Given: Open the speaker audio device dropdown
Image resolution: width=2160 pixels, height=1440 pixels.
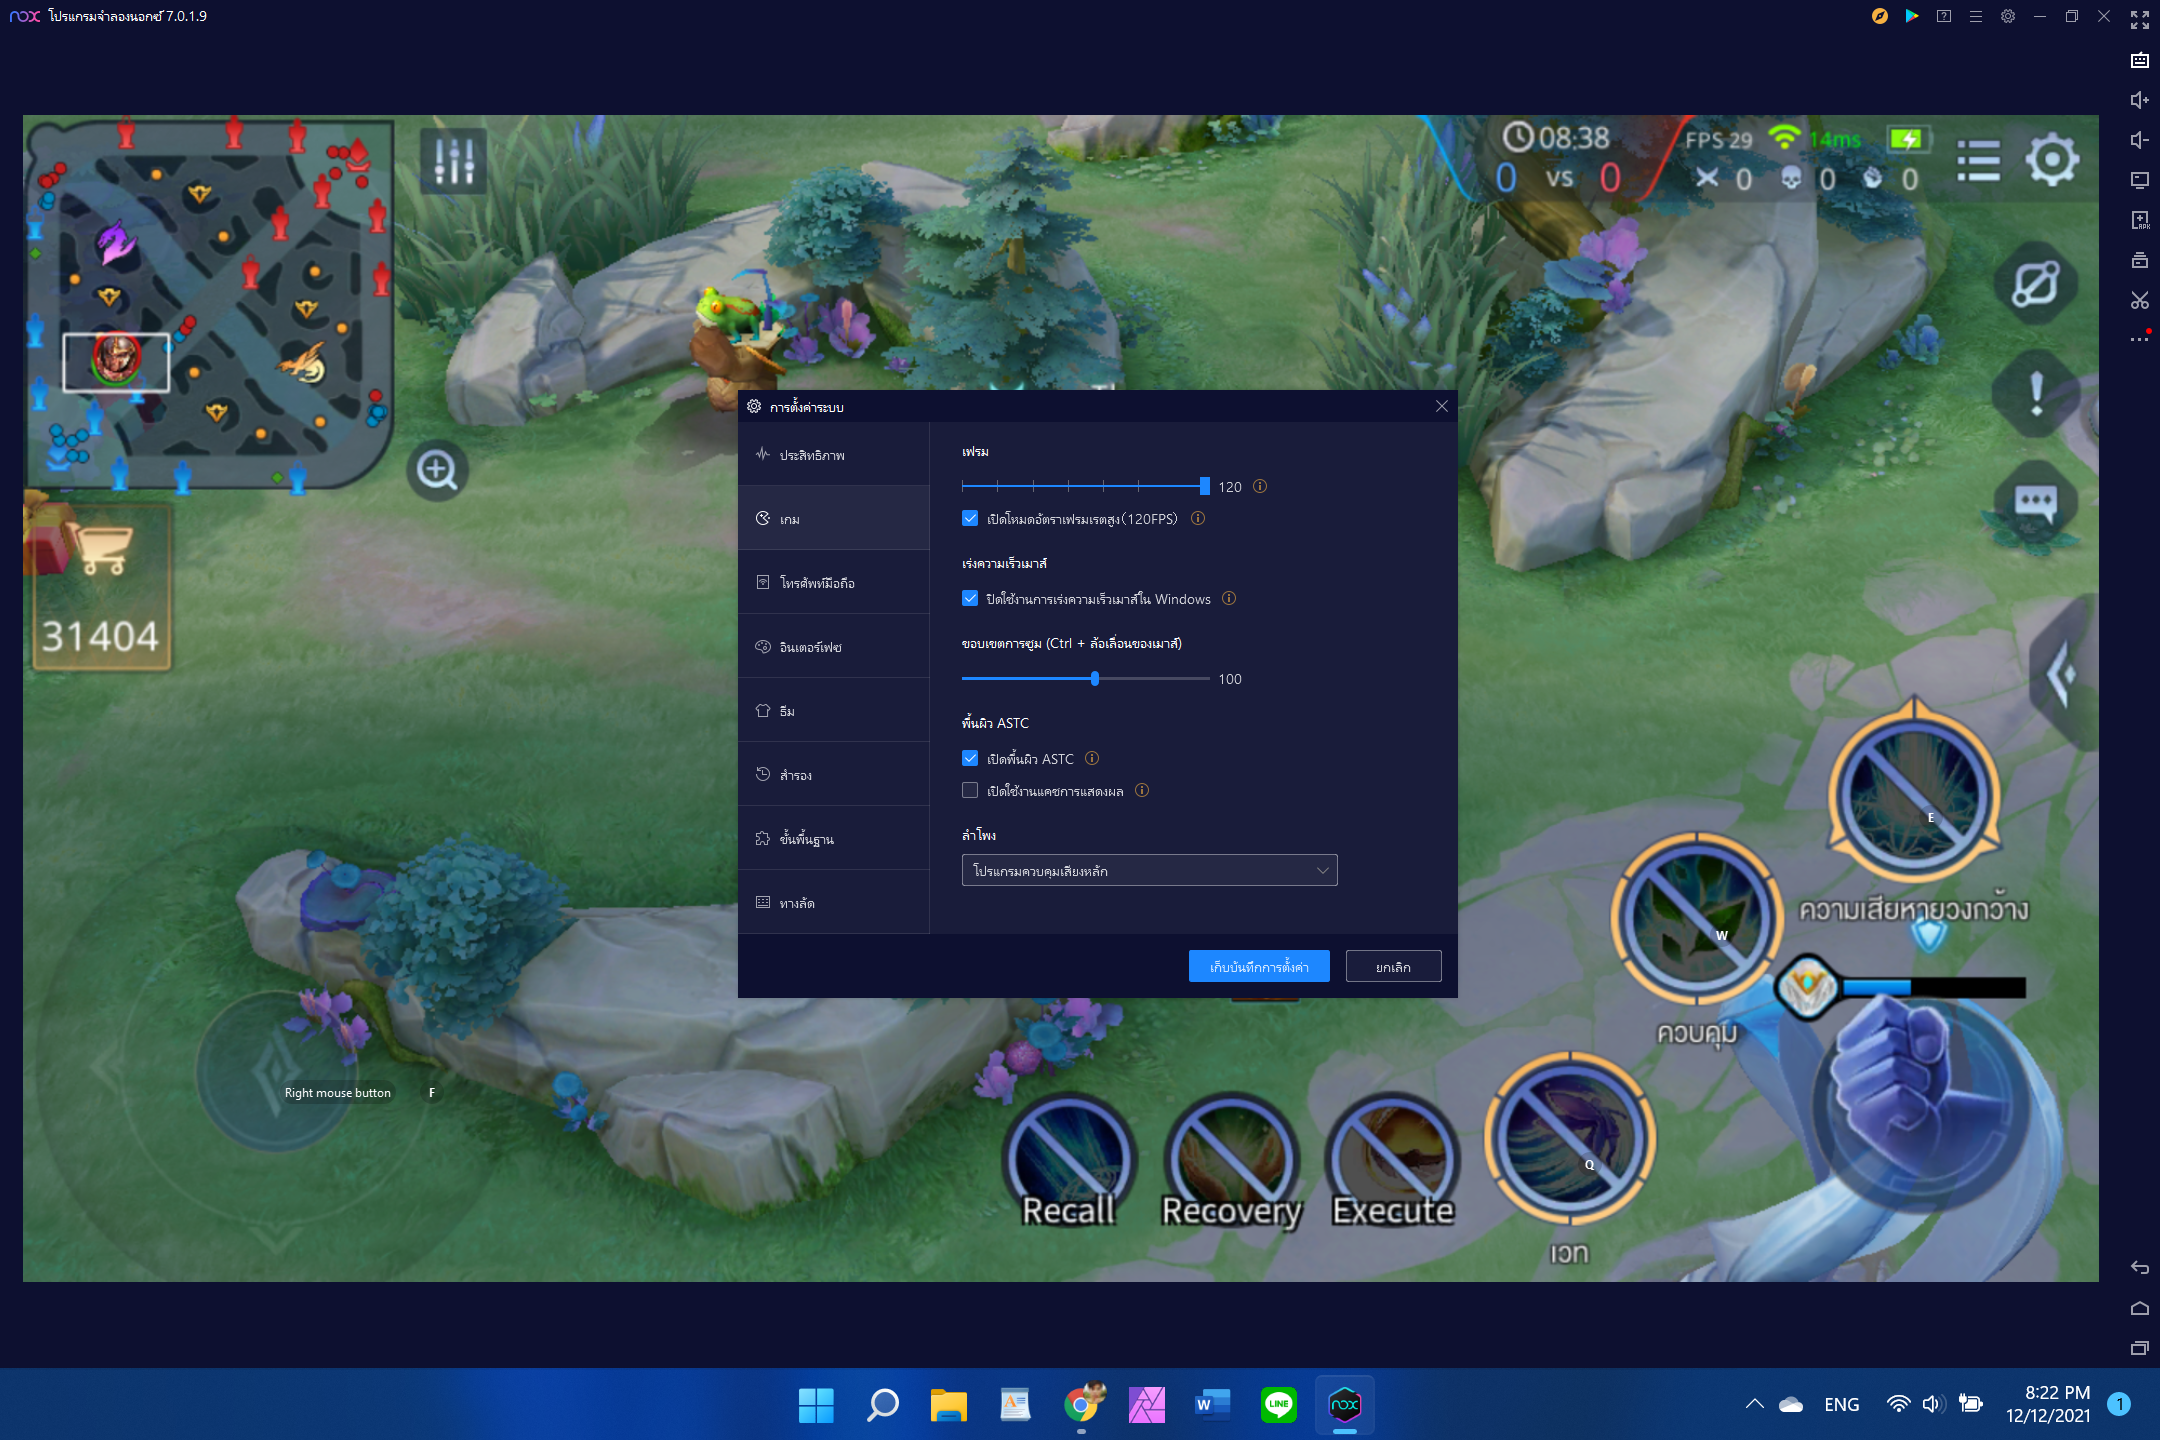Looking at the screenshot, I should click(x=1149, y=870).
